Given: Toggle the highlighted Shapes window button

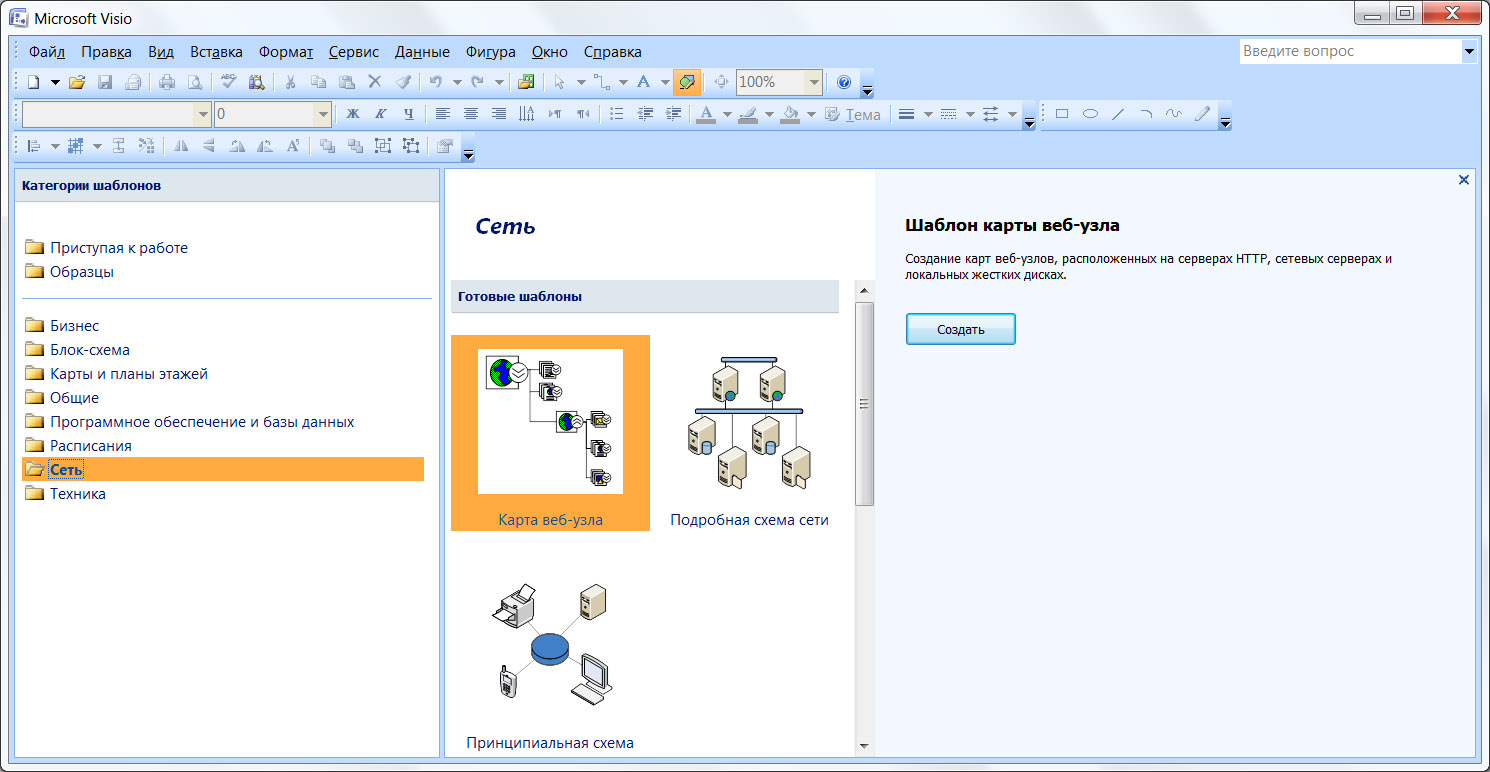Looking at the screenshot, I should click(686, 82).
